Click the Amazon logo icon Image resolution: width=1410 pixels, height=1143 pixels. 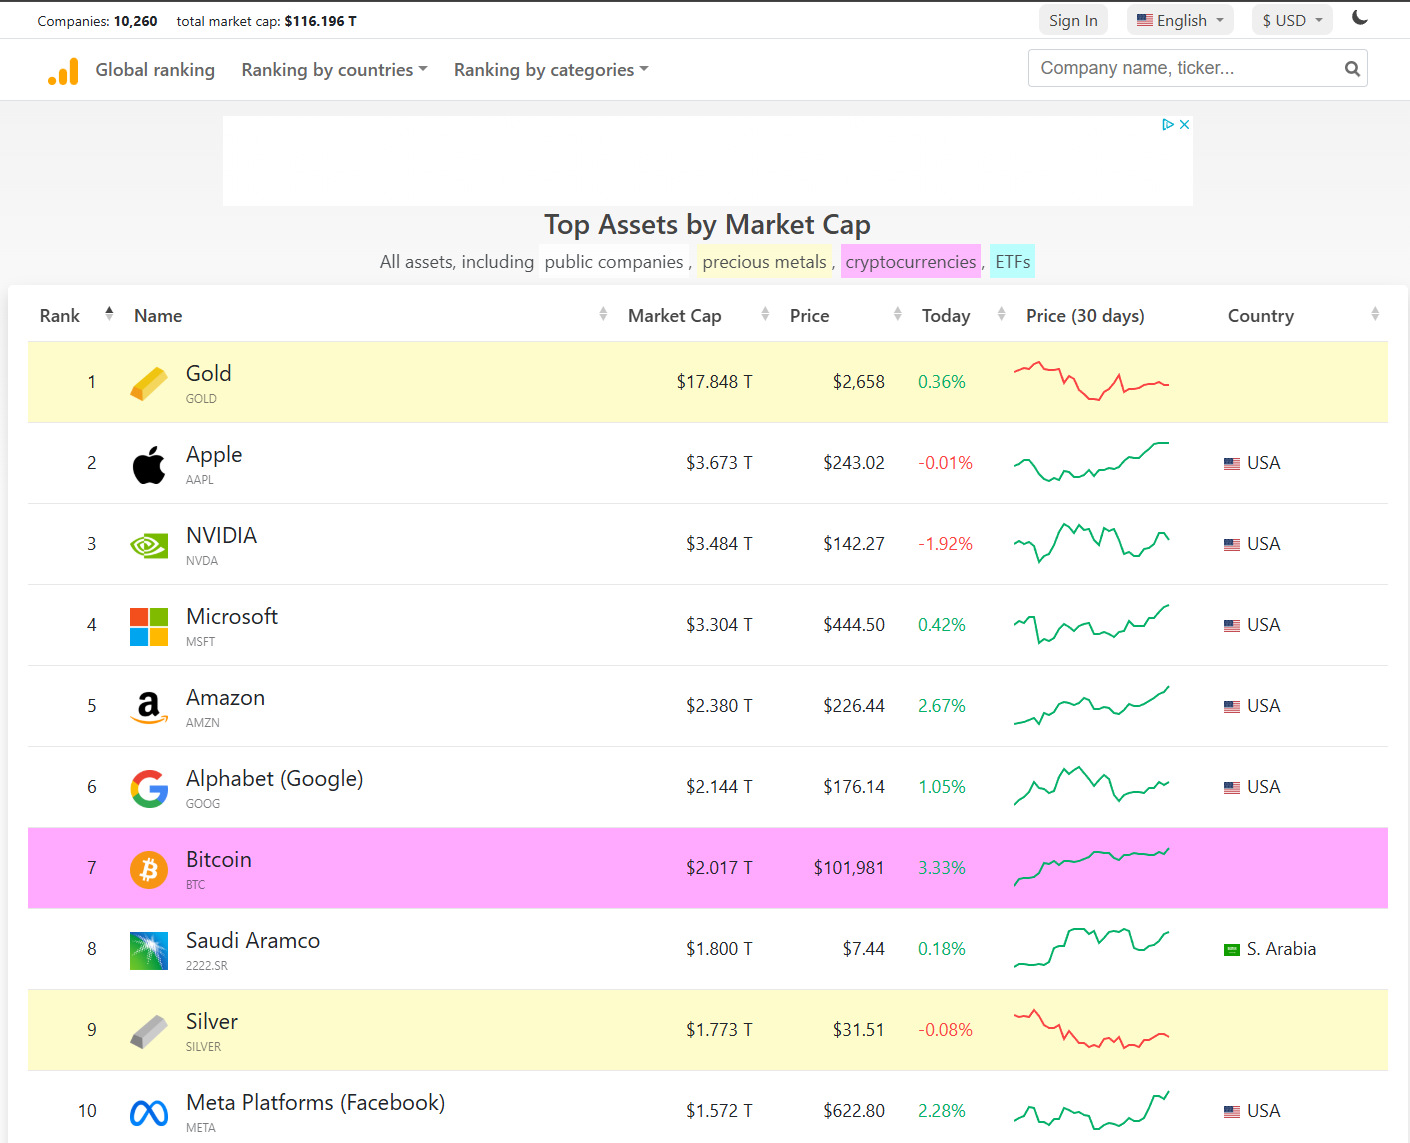(149, 708)
